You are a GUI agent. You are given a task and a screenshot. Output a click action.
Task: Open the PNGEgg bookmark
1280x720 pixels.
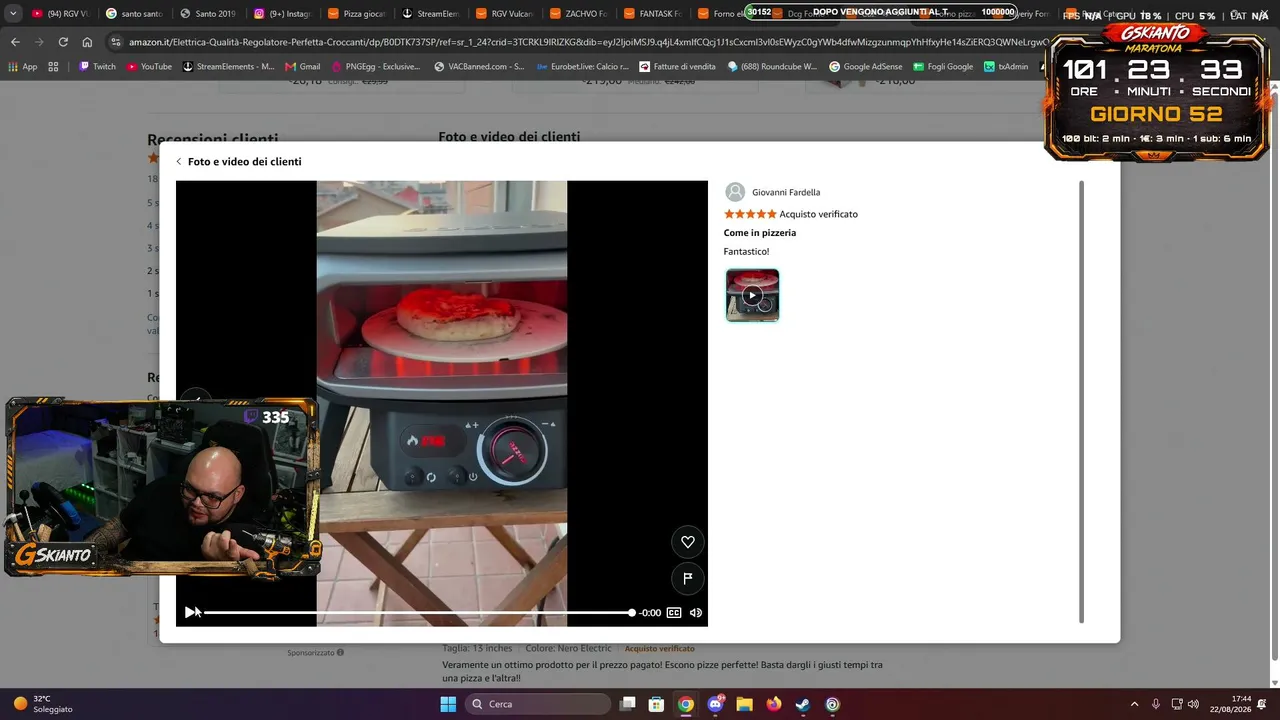376,67
